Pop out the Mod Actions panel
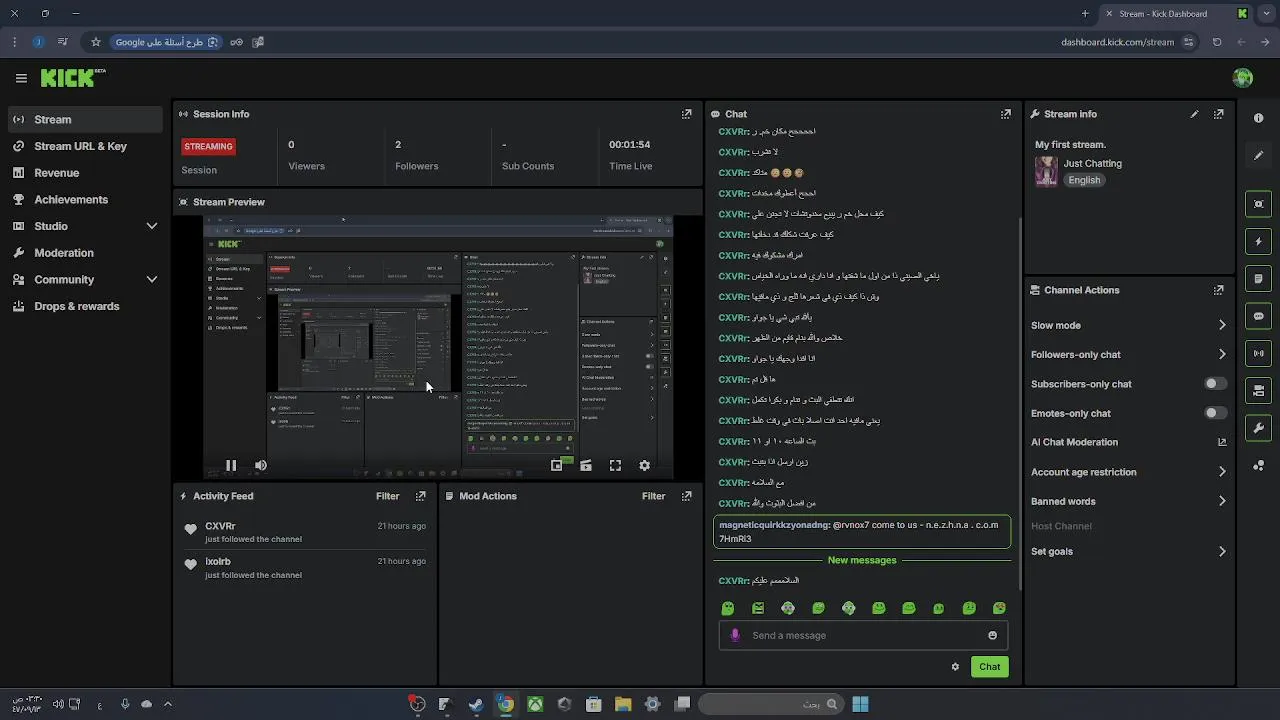The width and height of the screenshot is (1280, 720). click(x=686, y=496)
